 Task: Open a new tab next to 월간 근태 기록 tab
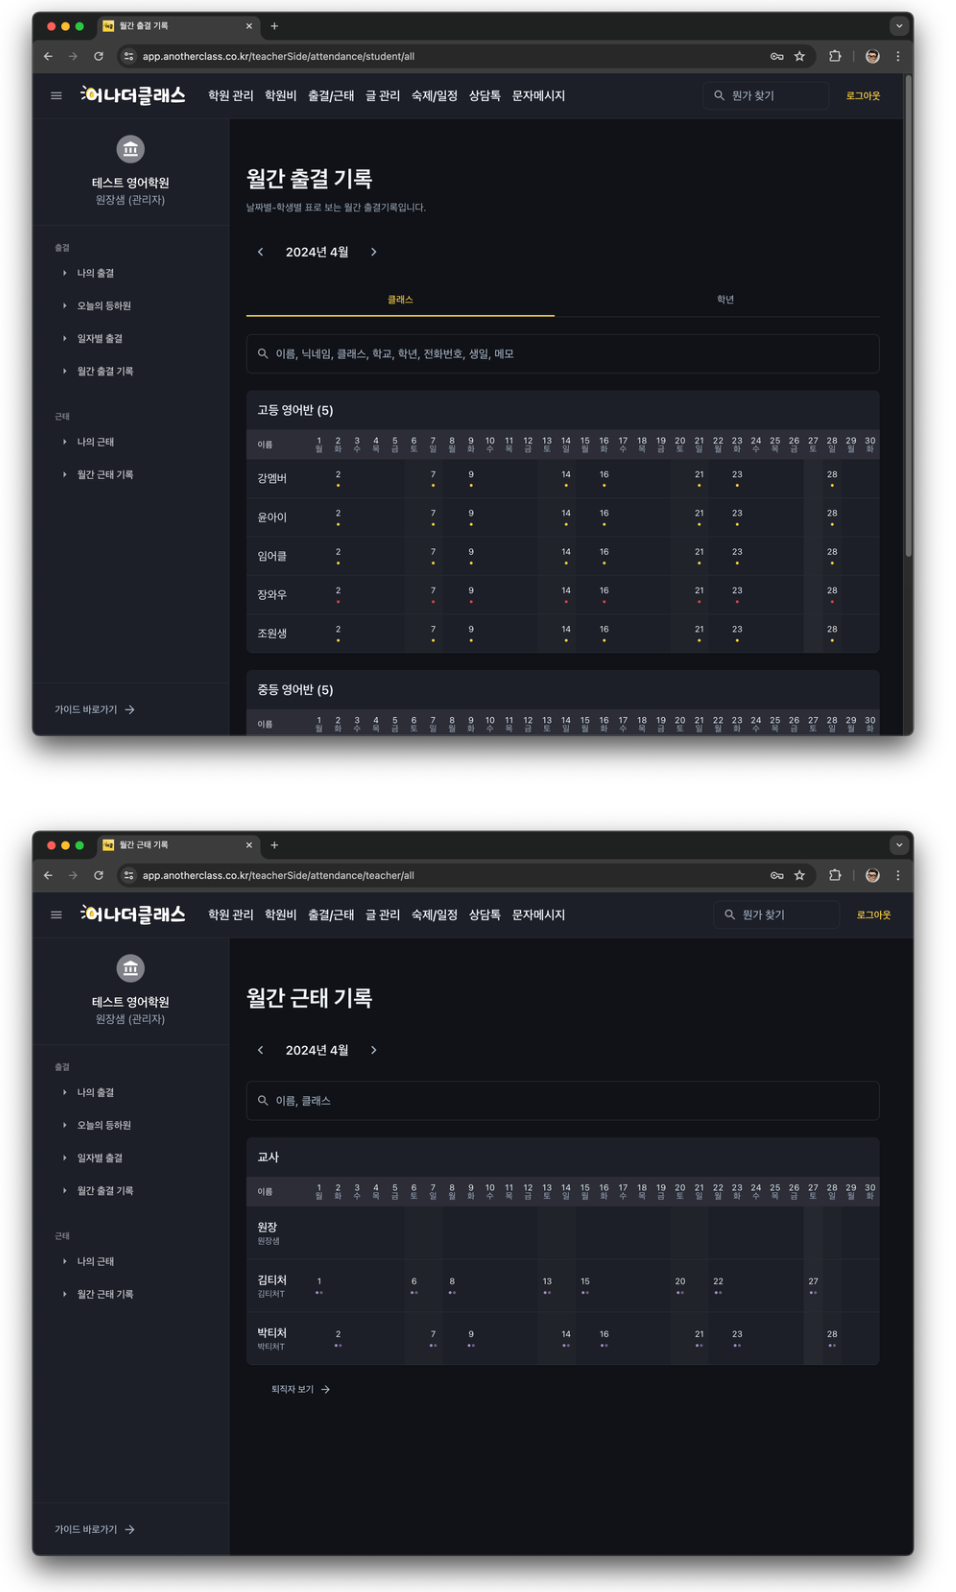[274, 845]
